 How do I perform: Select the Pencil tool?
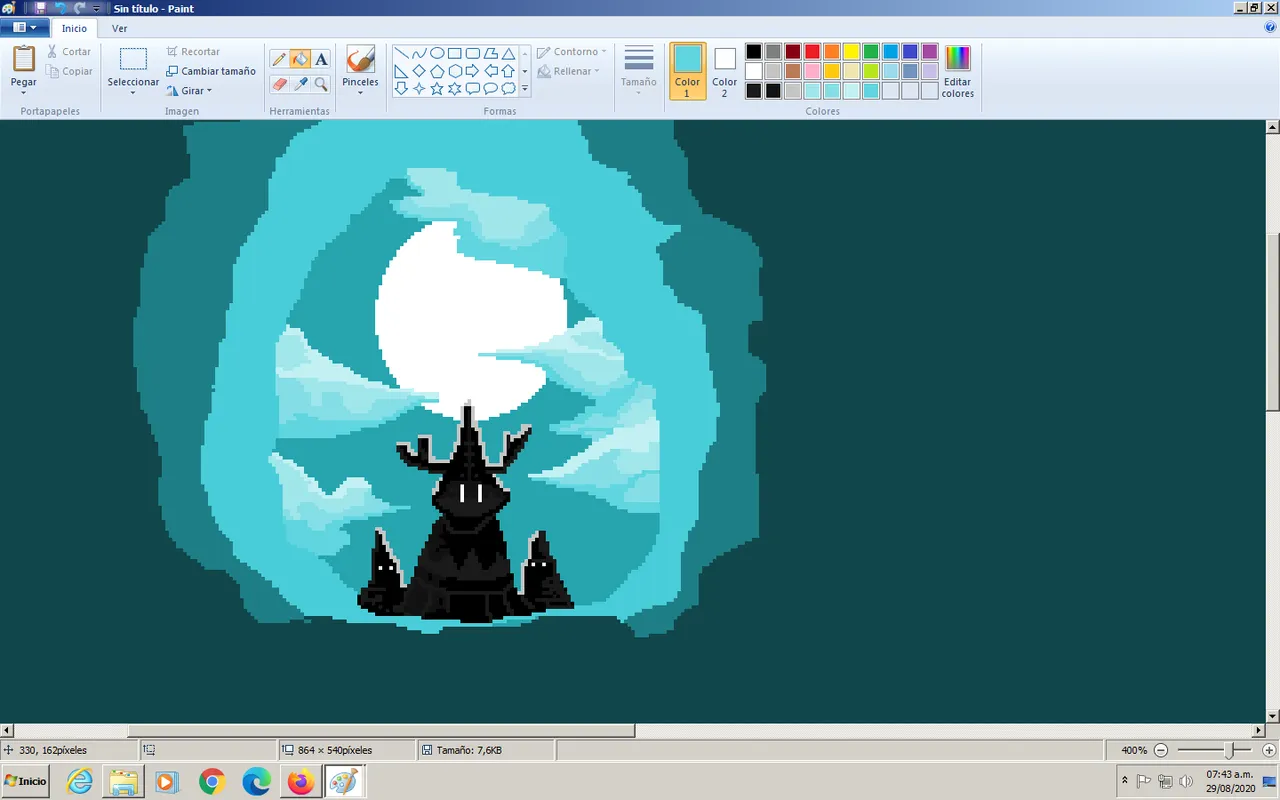[279, 59]
